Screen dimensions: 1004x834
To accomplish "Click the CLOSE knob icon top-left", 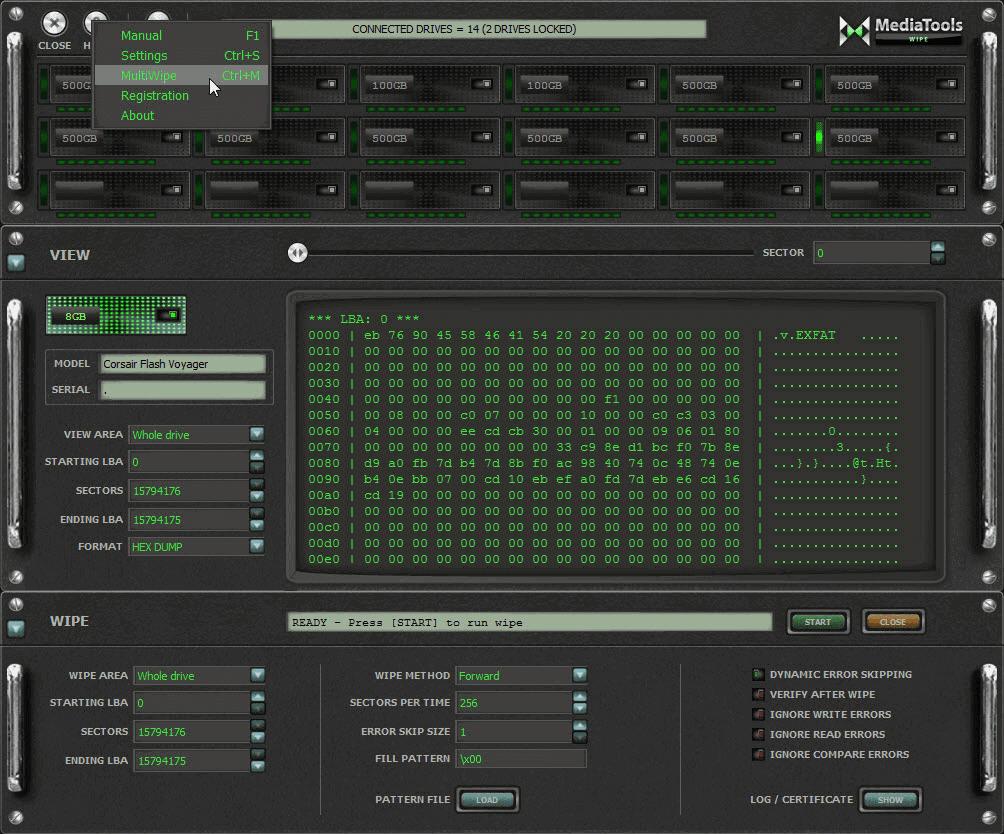I will pos(54,25).
